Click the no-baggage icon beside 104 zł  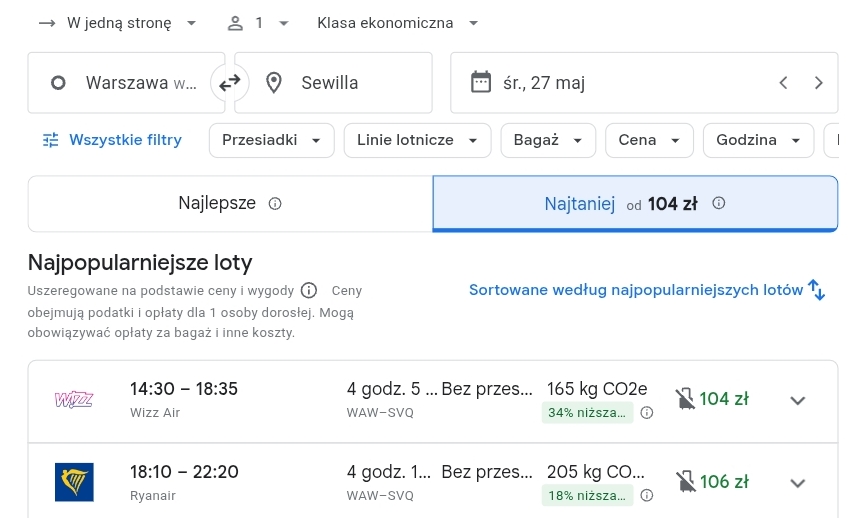click(x=685, y=399)
